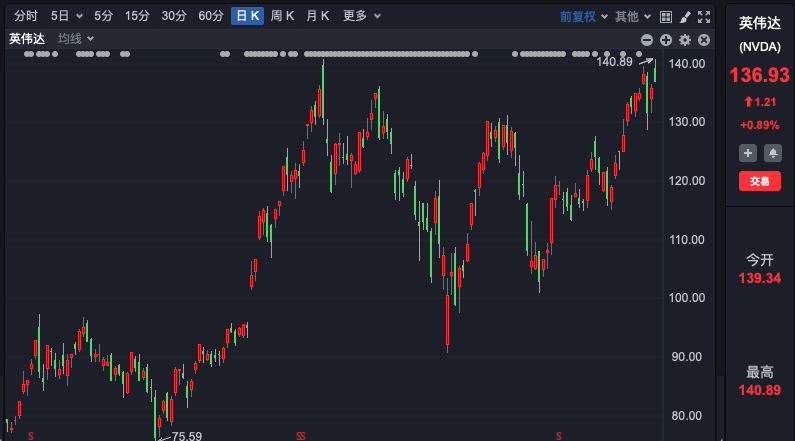Switch to 分时 intraday view
795x441 pixels.
tap(26, 16)
